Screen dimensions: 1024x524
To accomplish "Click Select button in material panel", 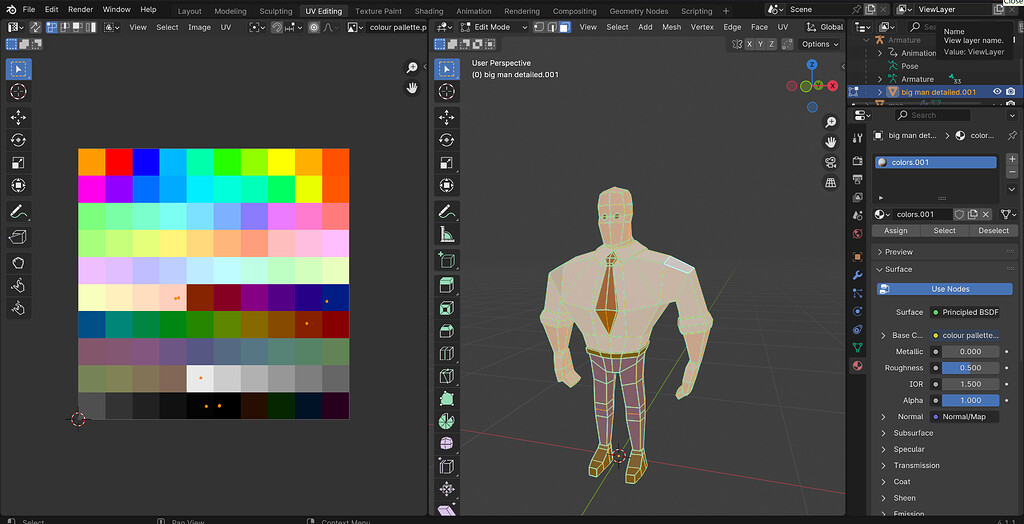I will click(x=944, y=231).
